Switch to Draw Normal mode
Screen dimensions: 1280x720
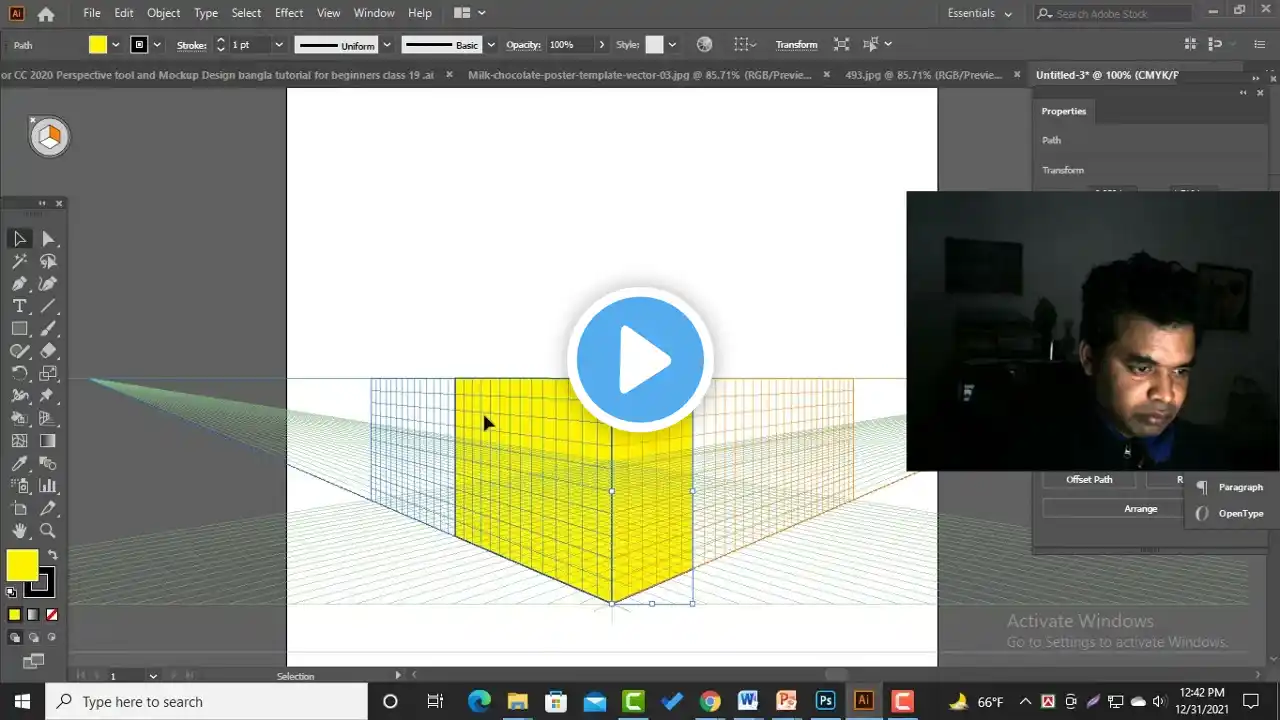pos(14,637)
